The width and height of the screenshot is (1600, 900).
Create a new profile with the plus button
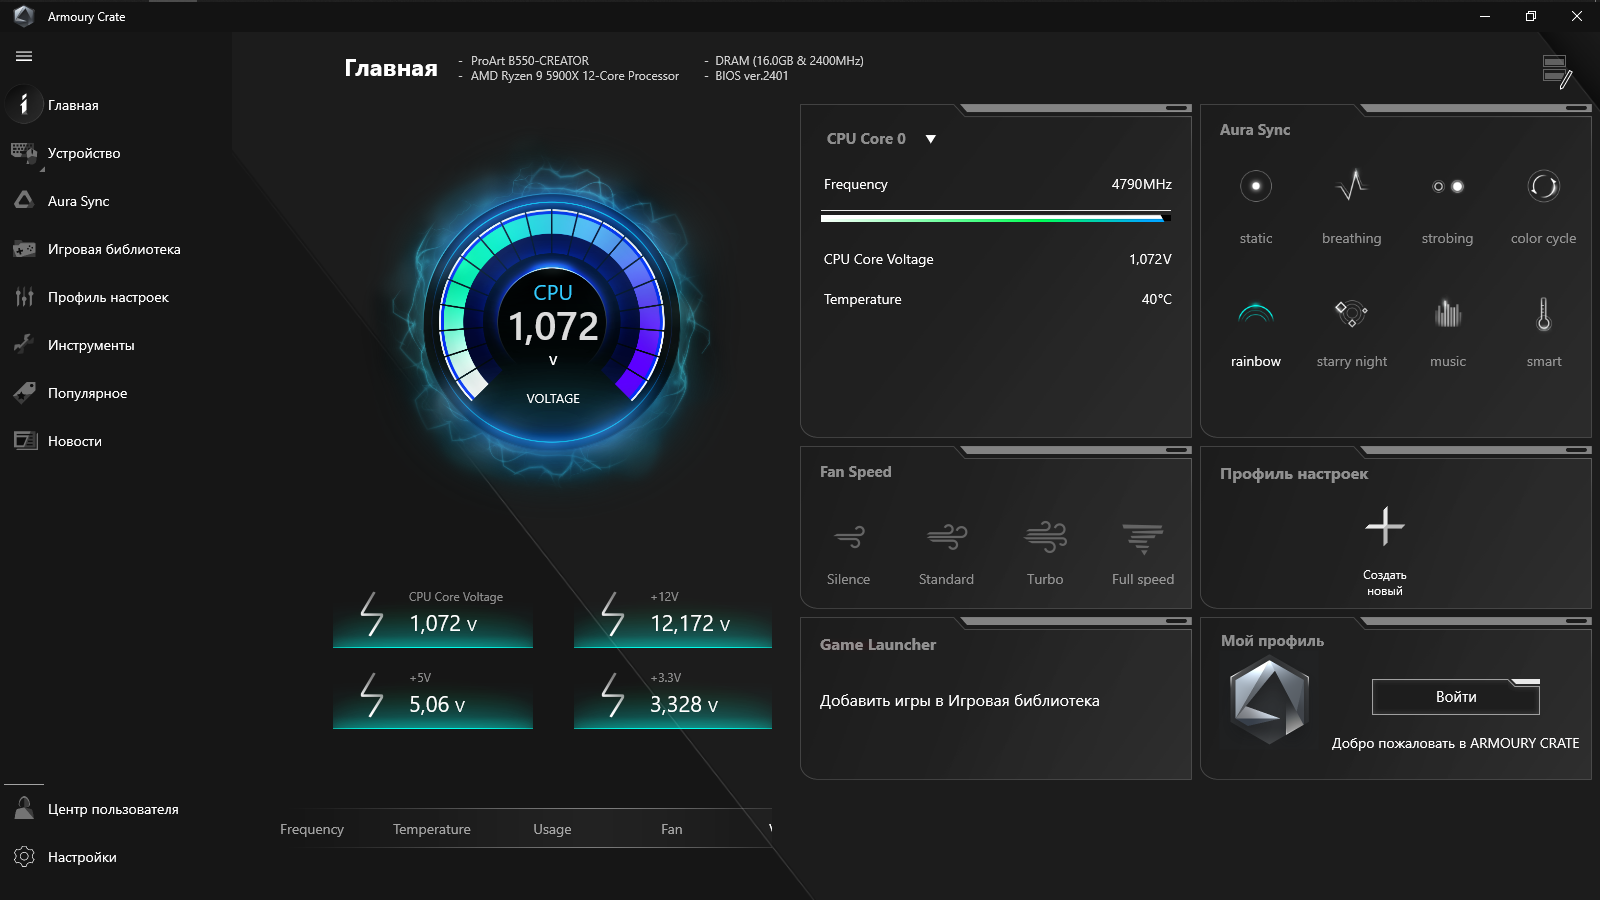pos(1385,527)
